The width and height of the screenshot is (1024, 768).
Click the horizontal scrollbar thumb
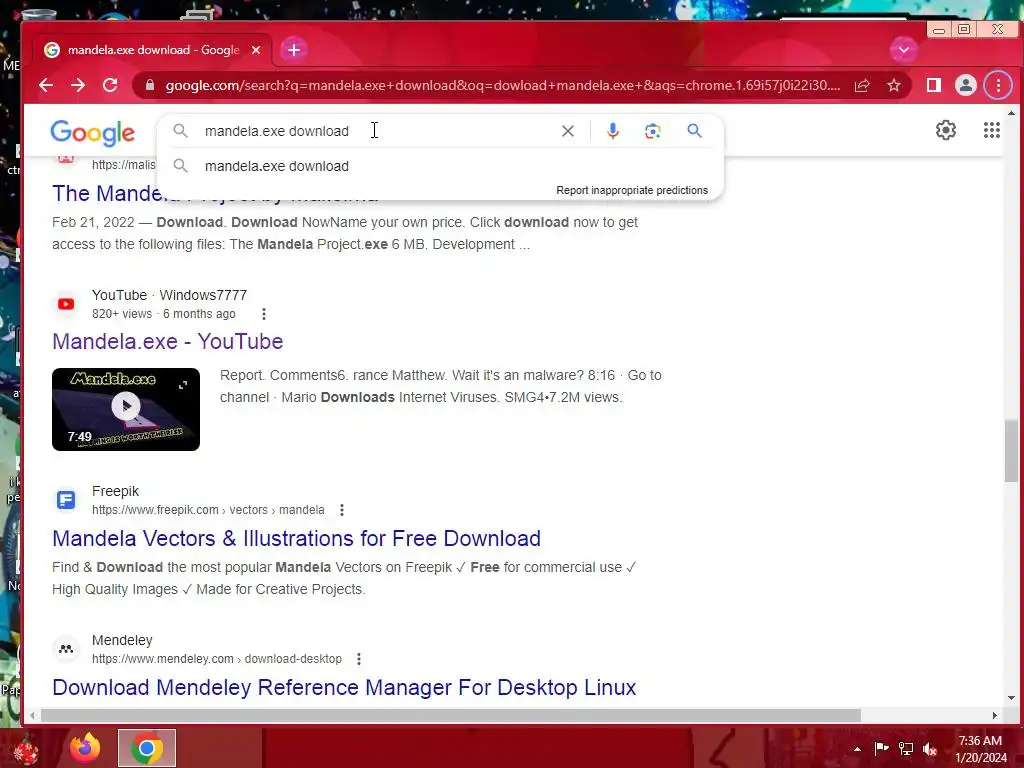(451, 715)
